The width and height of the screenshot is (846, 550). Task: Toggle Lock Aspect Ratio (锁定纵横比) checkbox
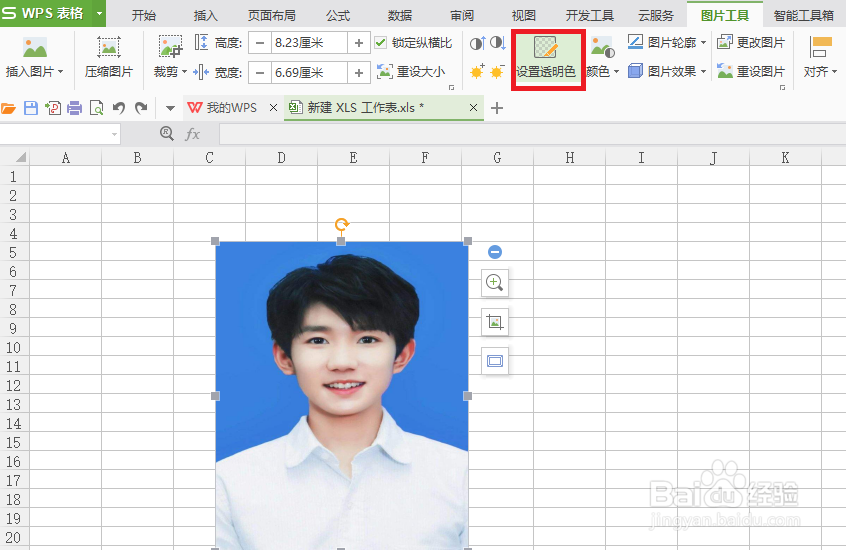point(380,43)
